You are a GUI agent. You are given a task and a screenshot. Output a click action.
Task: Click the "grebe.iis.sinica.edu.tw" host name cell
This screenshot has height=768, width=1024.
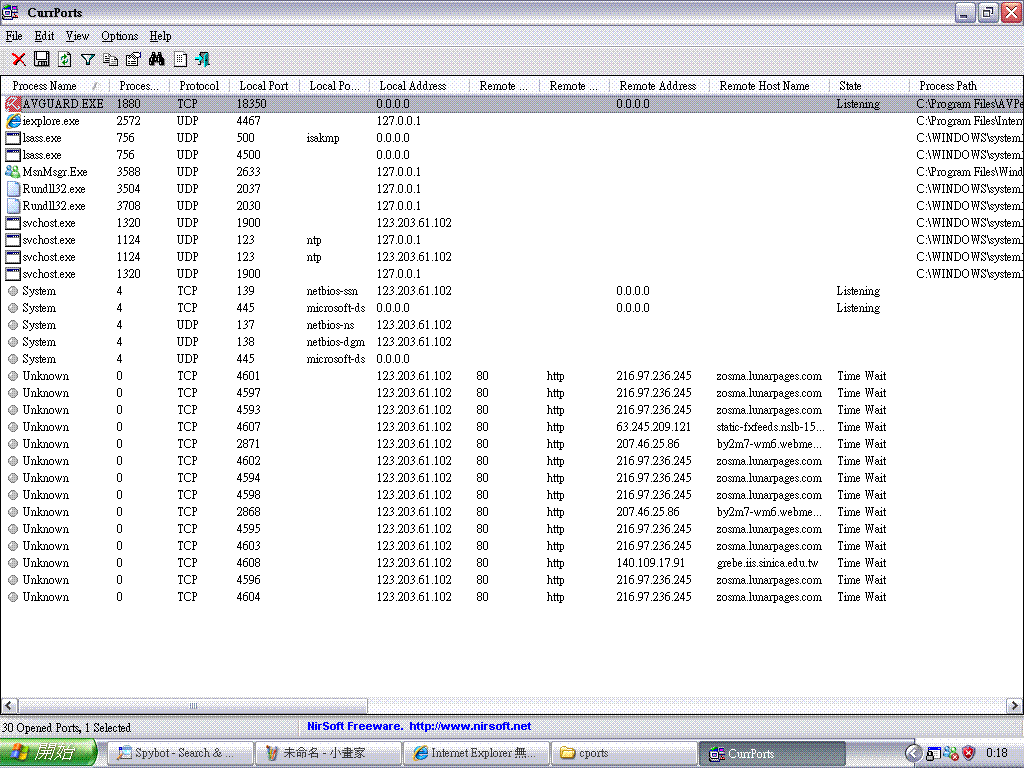point(767,562)
